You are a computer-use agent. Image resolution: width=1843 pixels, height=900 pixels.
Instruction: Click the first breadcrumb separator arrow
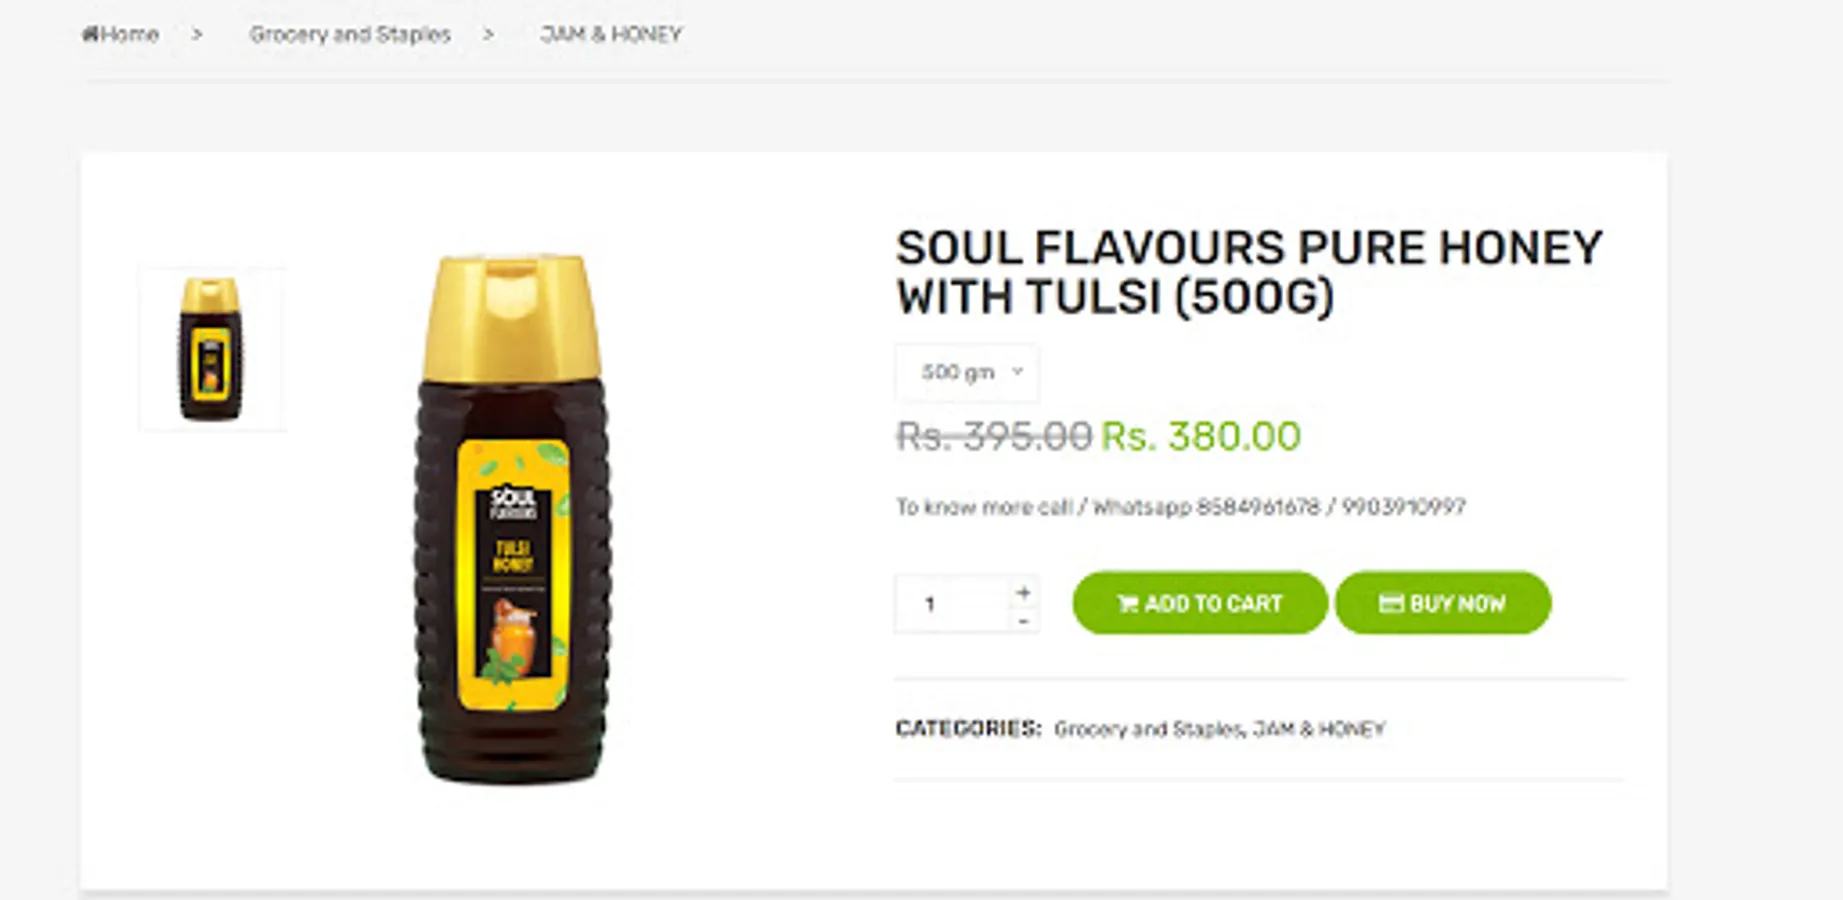(197, 35)
